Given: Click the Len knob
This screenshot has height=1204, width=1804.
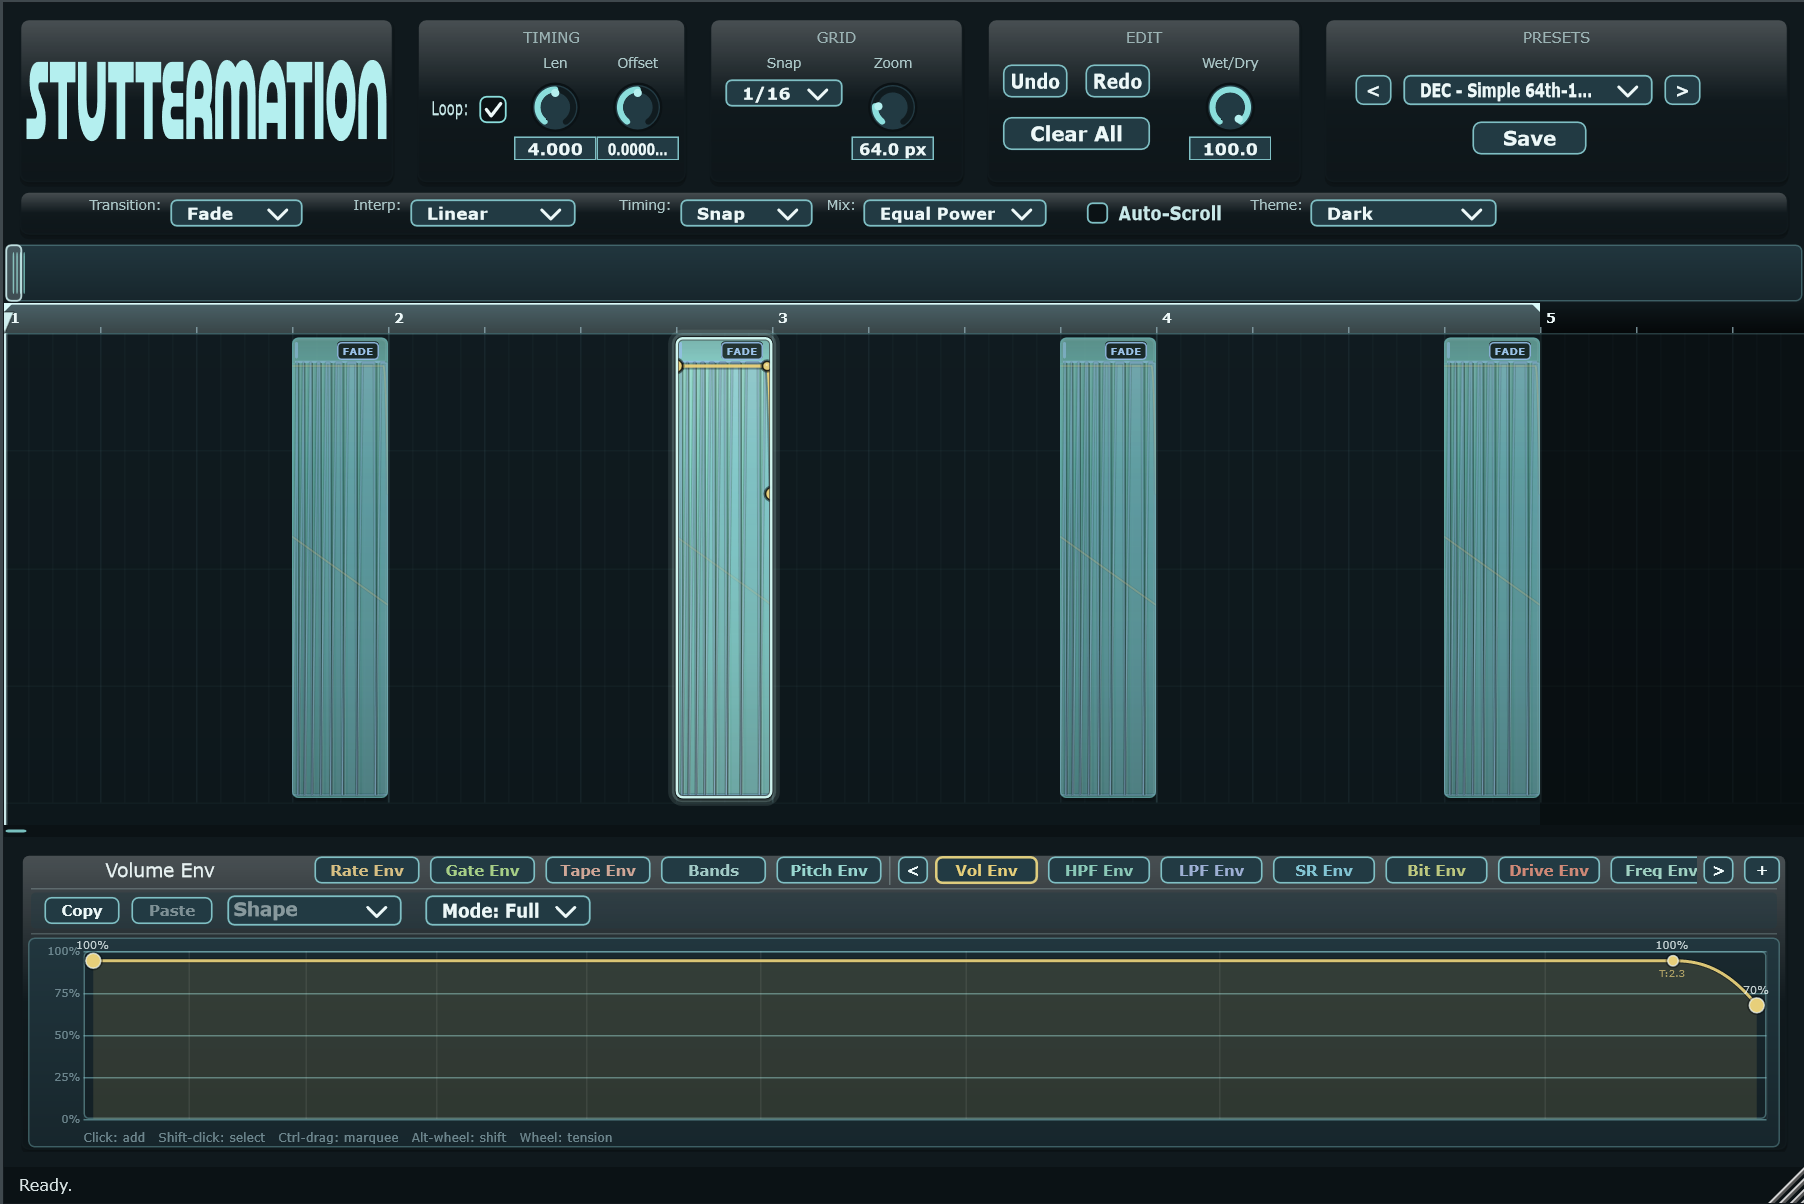Looking at the screenshot, I should tap(555, 107).
